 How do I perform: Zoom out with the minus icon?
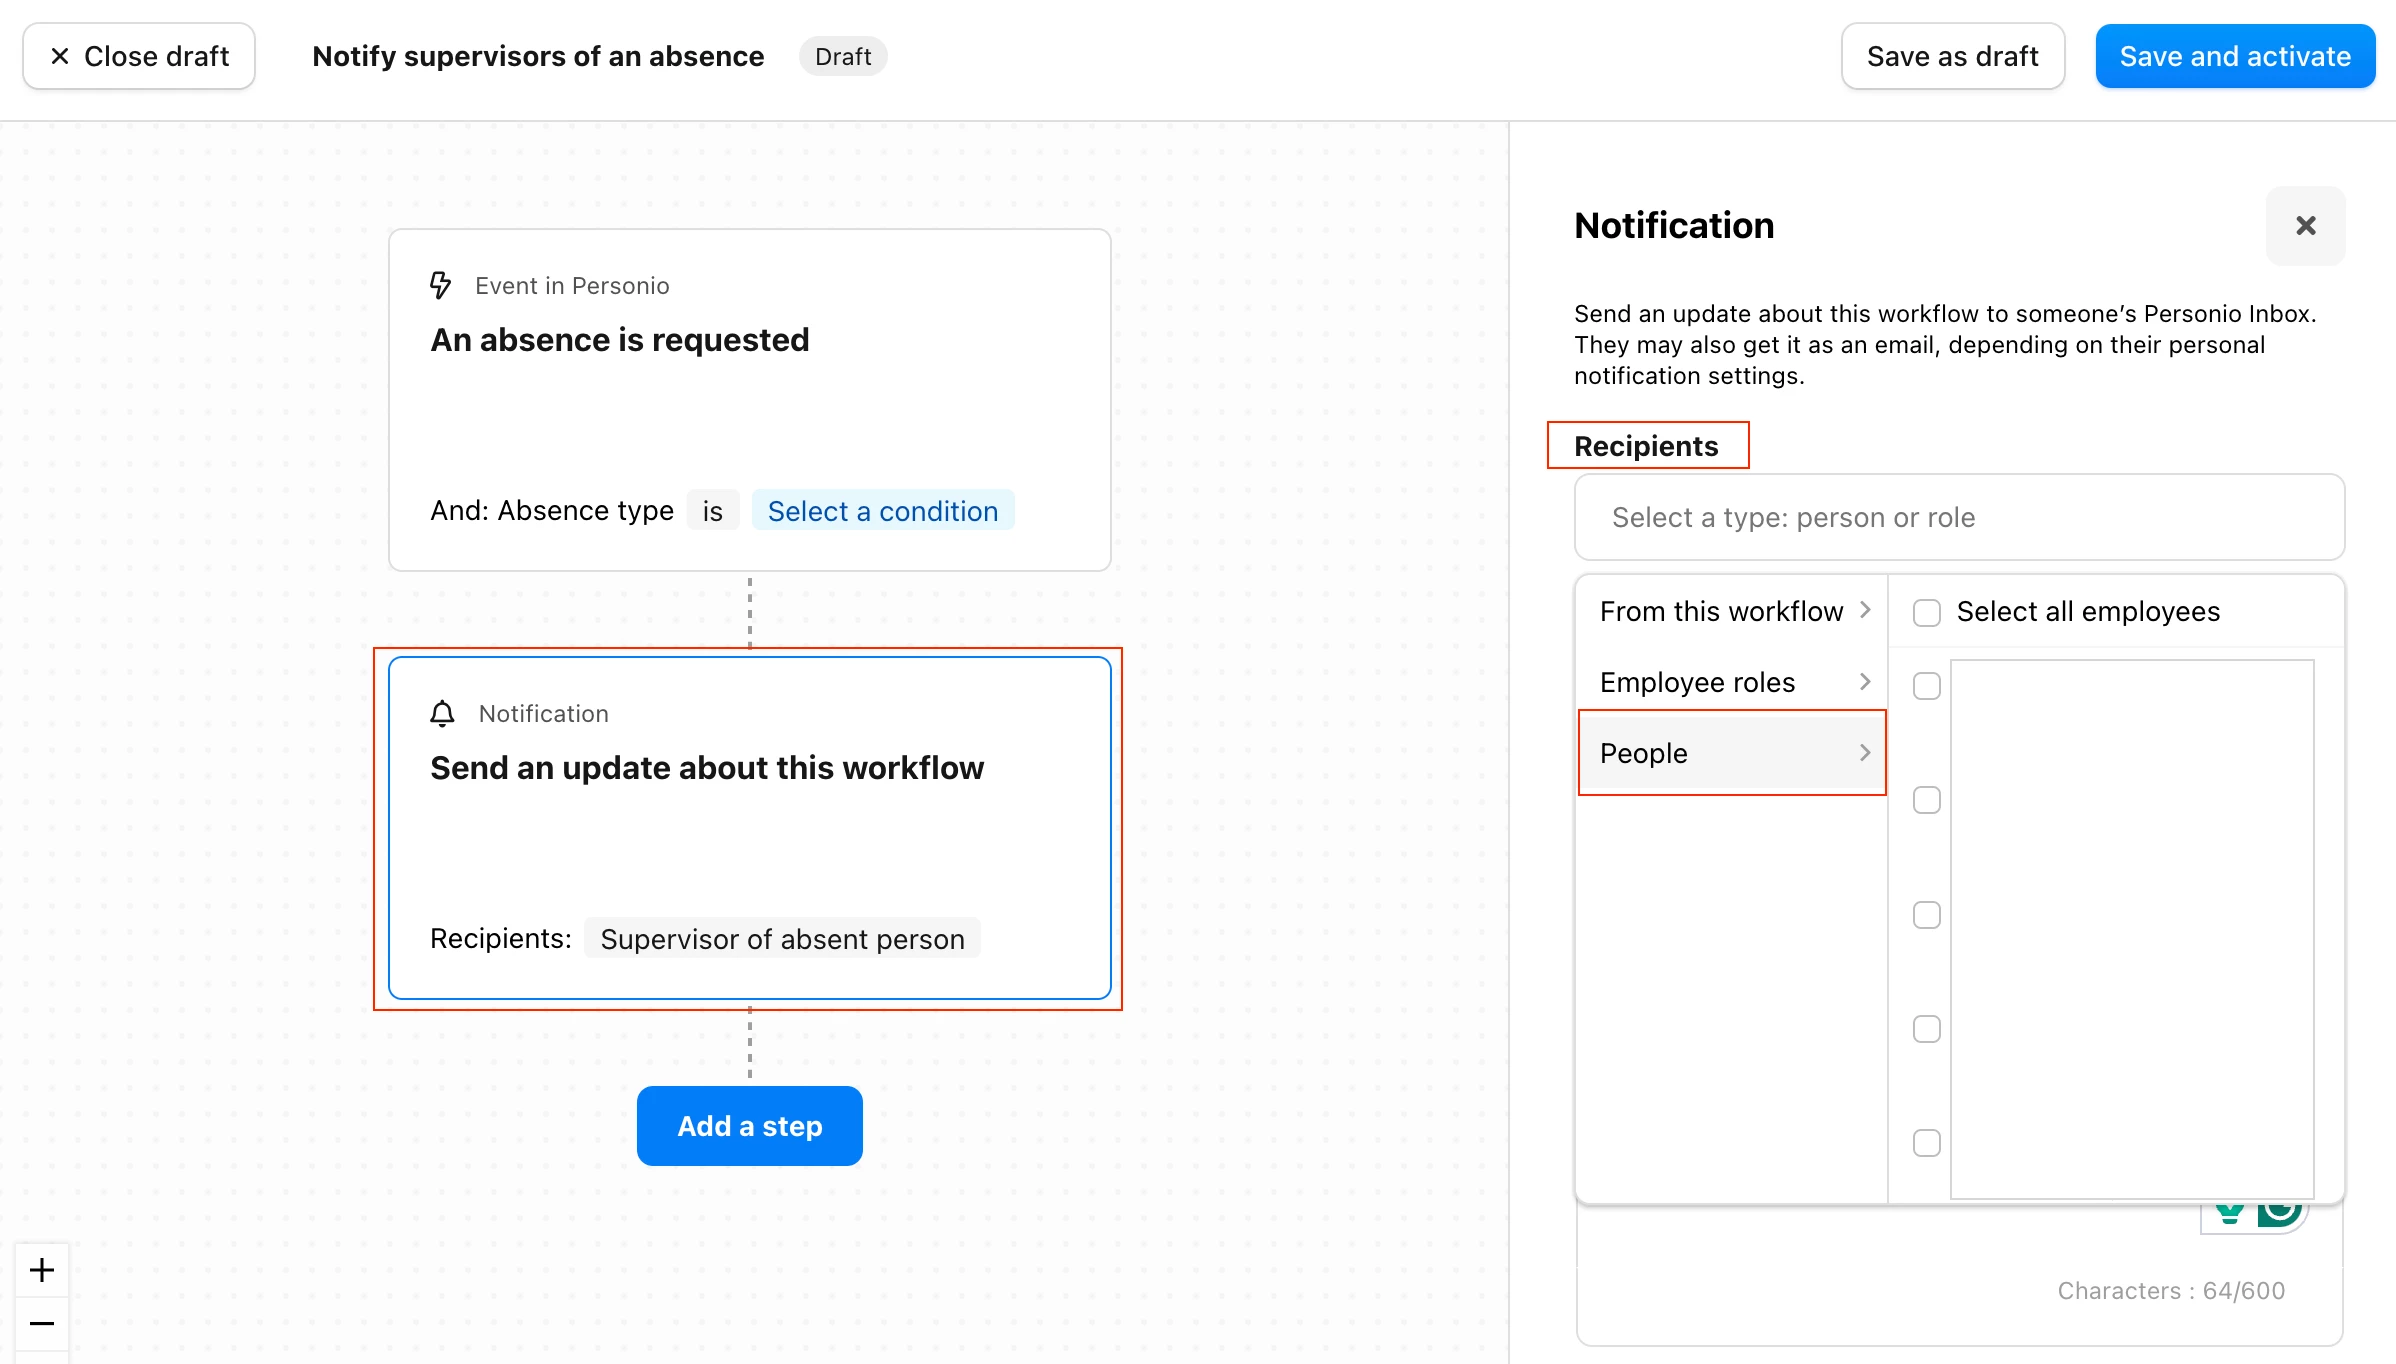(x=42, y=1324)
